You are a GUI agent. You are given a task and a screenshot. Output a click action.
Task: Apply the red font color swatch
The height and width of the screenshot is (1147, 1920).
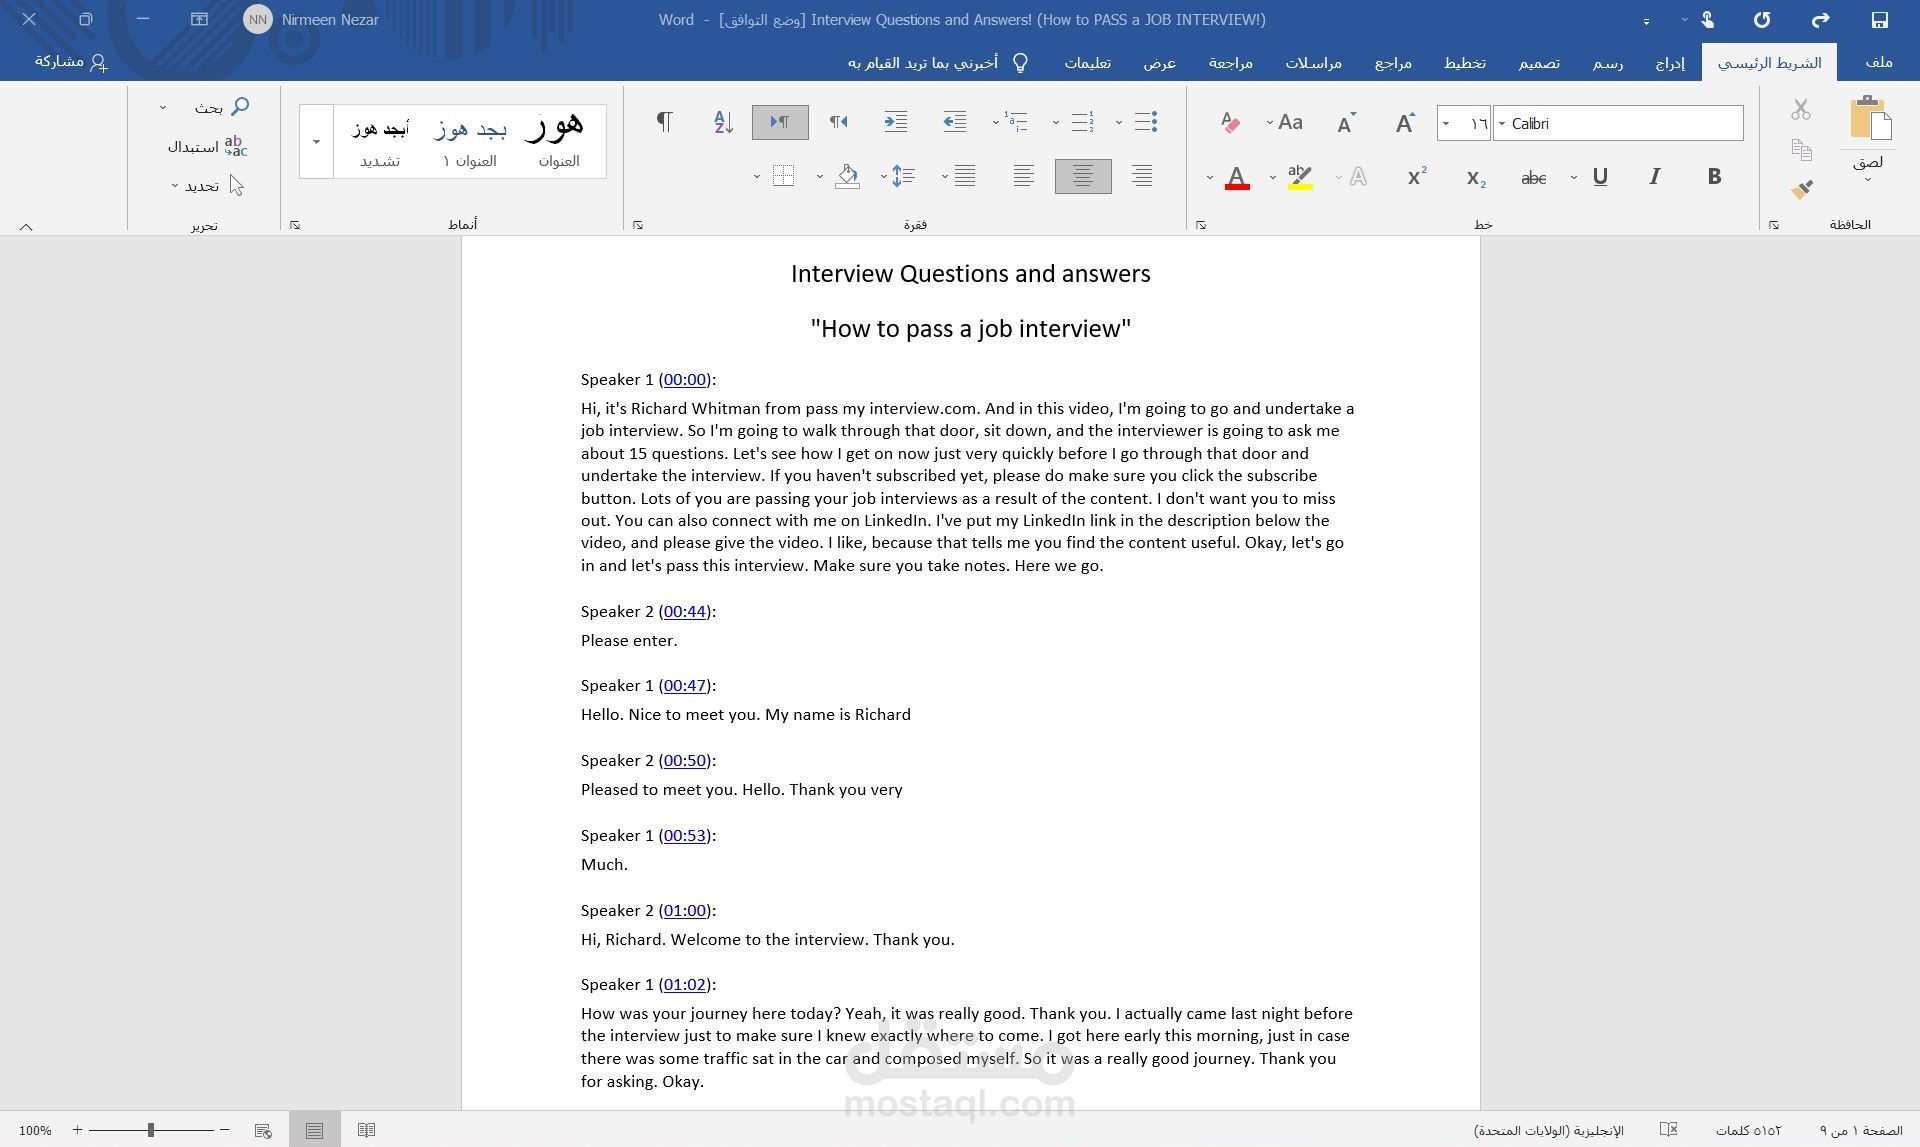tap(1237, 178)
